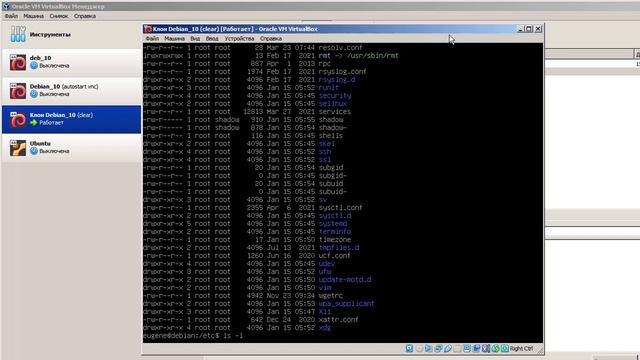Viewport: 640px width, 360px height.
Task: Select the running Клон Debian_10 (clear) entry
Action: (71, 119)
